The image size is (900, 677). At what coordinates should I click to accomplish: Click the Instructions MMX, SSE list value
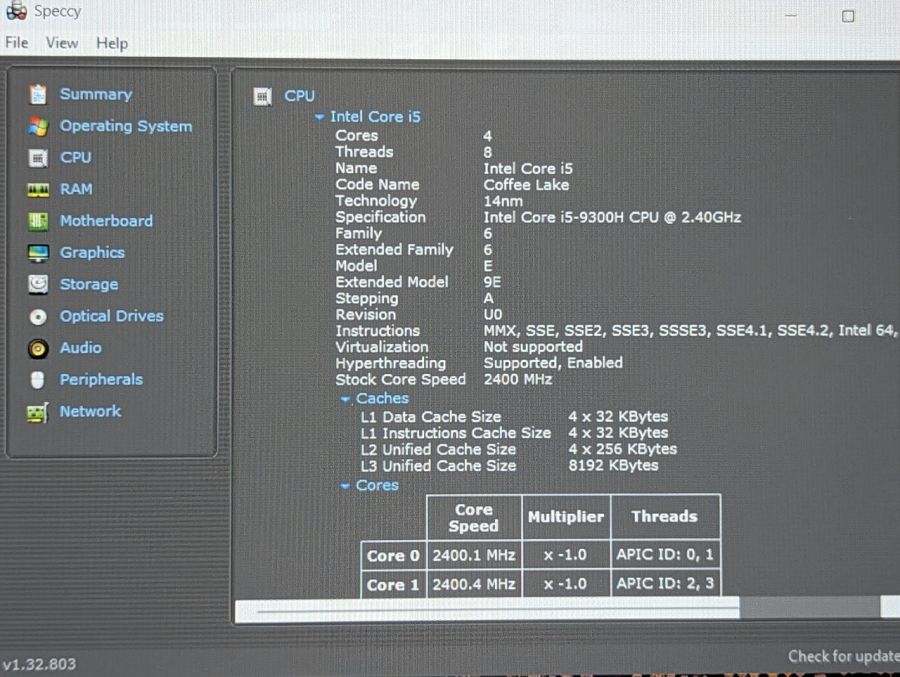(x=689, y=331)
